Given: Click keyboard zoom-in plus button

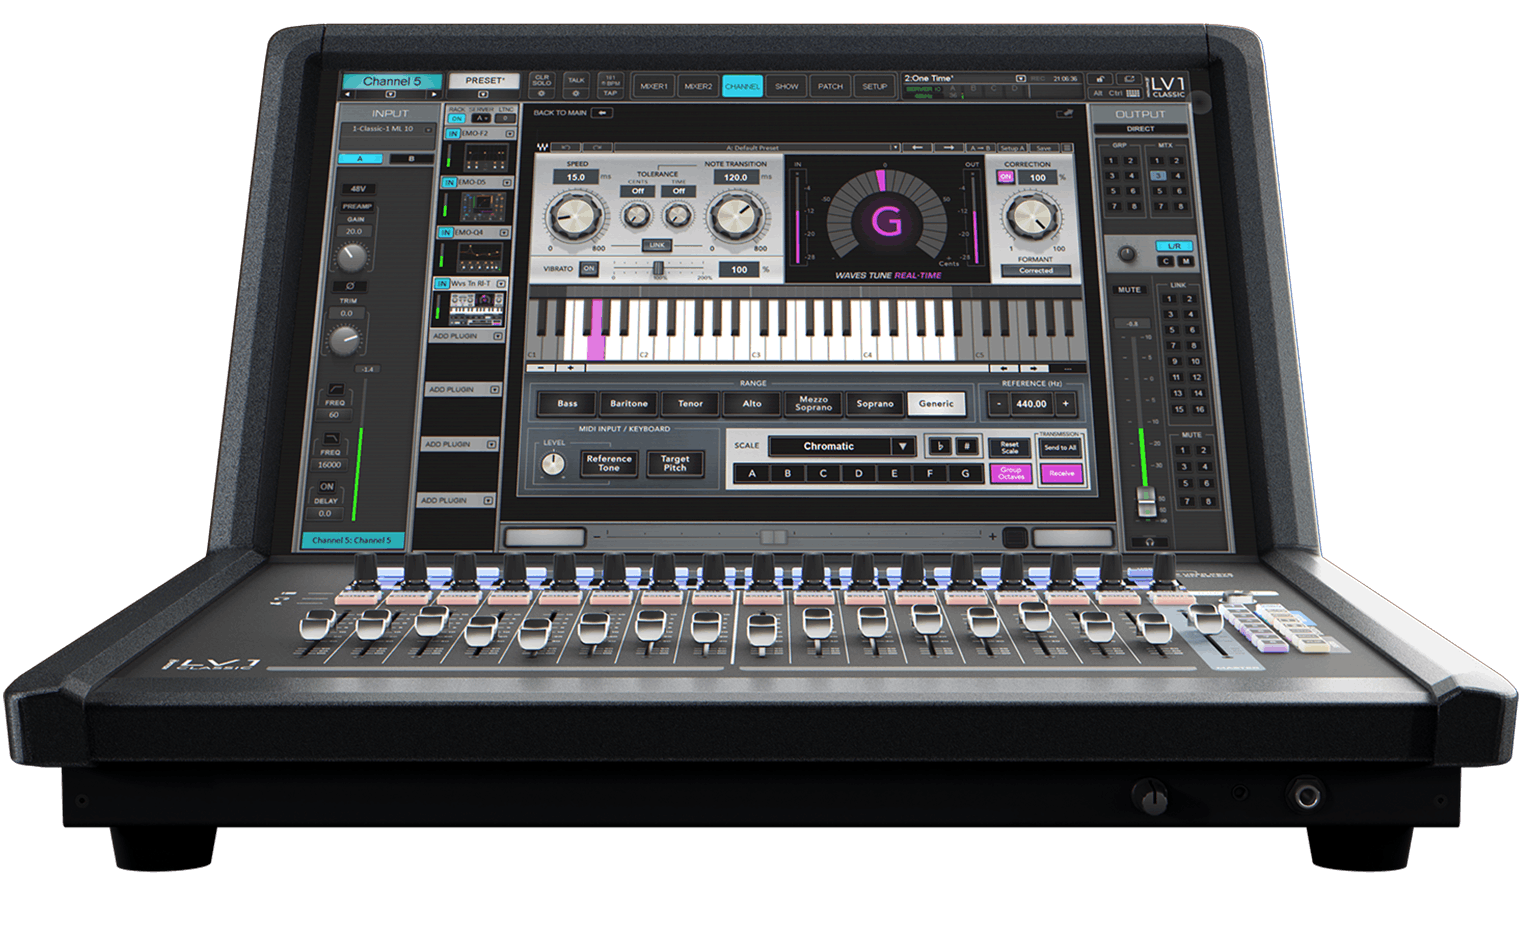Looking at the screenshot, I should tap(570, 368).
